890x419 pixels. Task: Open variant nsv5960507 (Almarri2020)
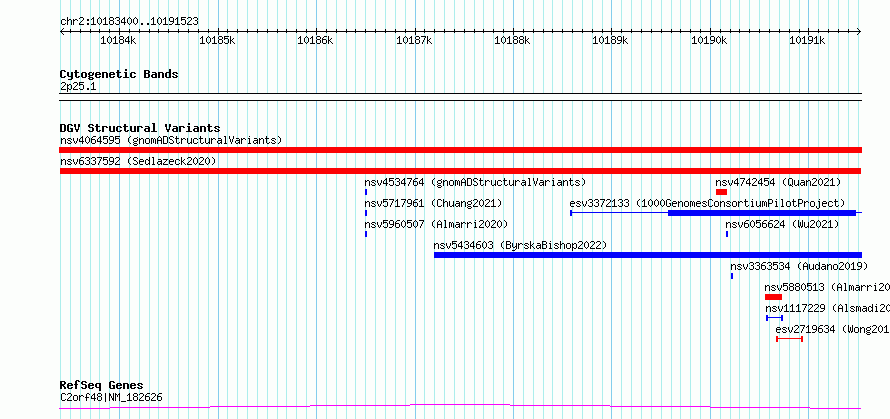coord(436,224)
